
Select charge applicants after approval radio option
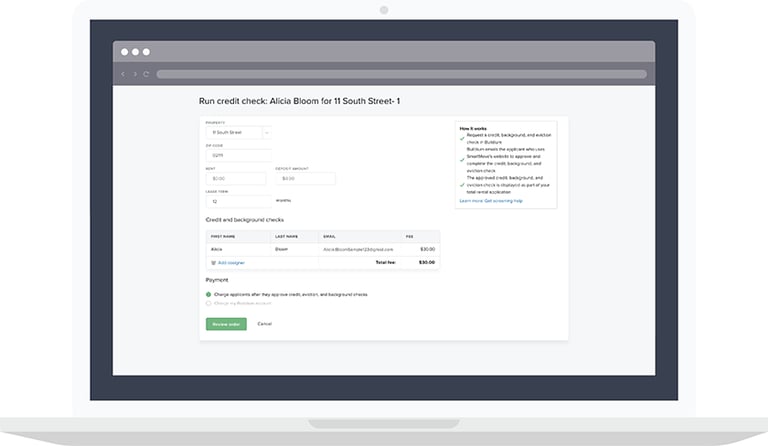(208, 295)
